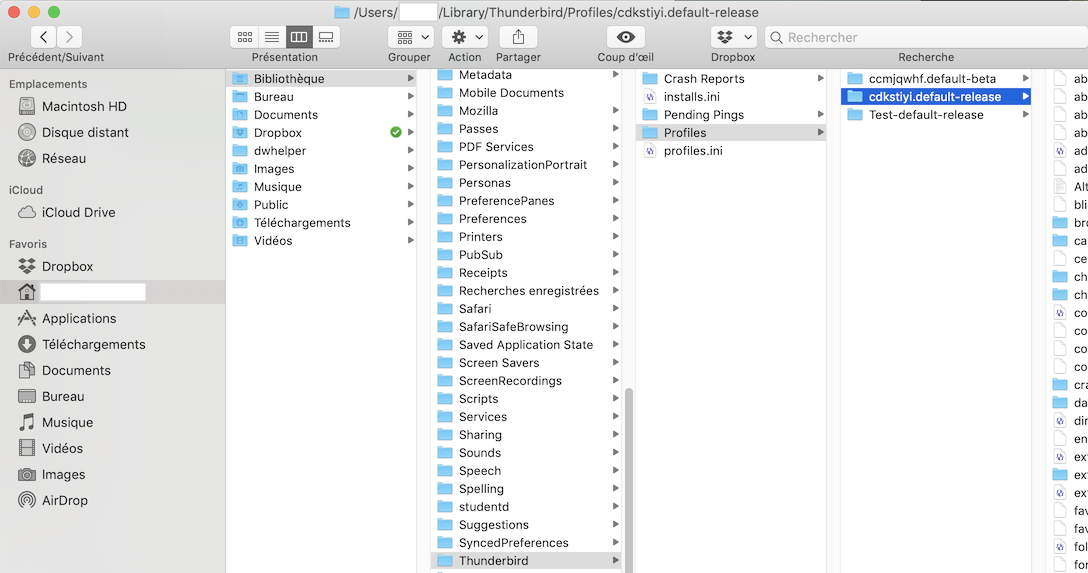Expand Crash Reports folder arrow
1088x573 pixels.
821,78
